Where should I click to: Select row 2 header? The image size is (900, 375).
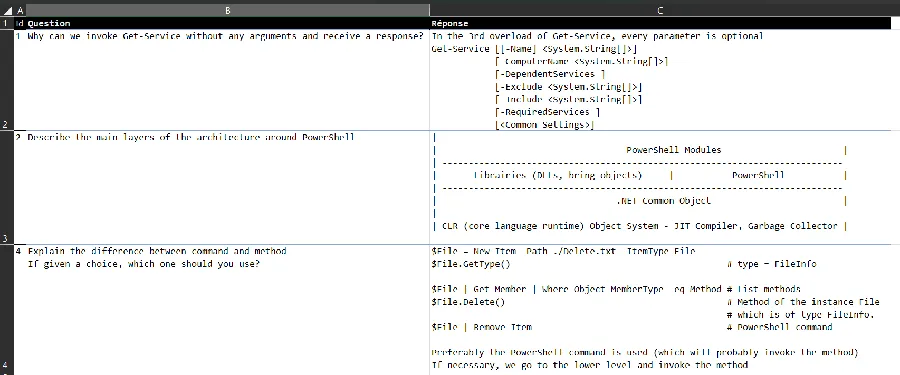[x=6, y=80]
